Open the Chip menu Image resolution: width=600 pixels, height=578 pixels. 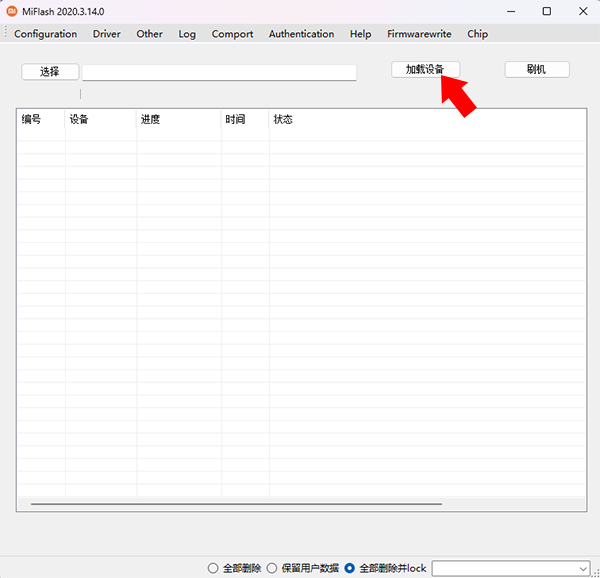point(477,34)
